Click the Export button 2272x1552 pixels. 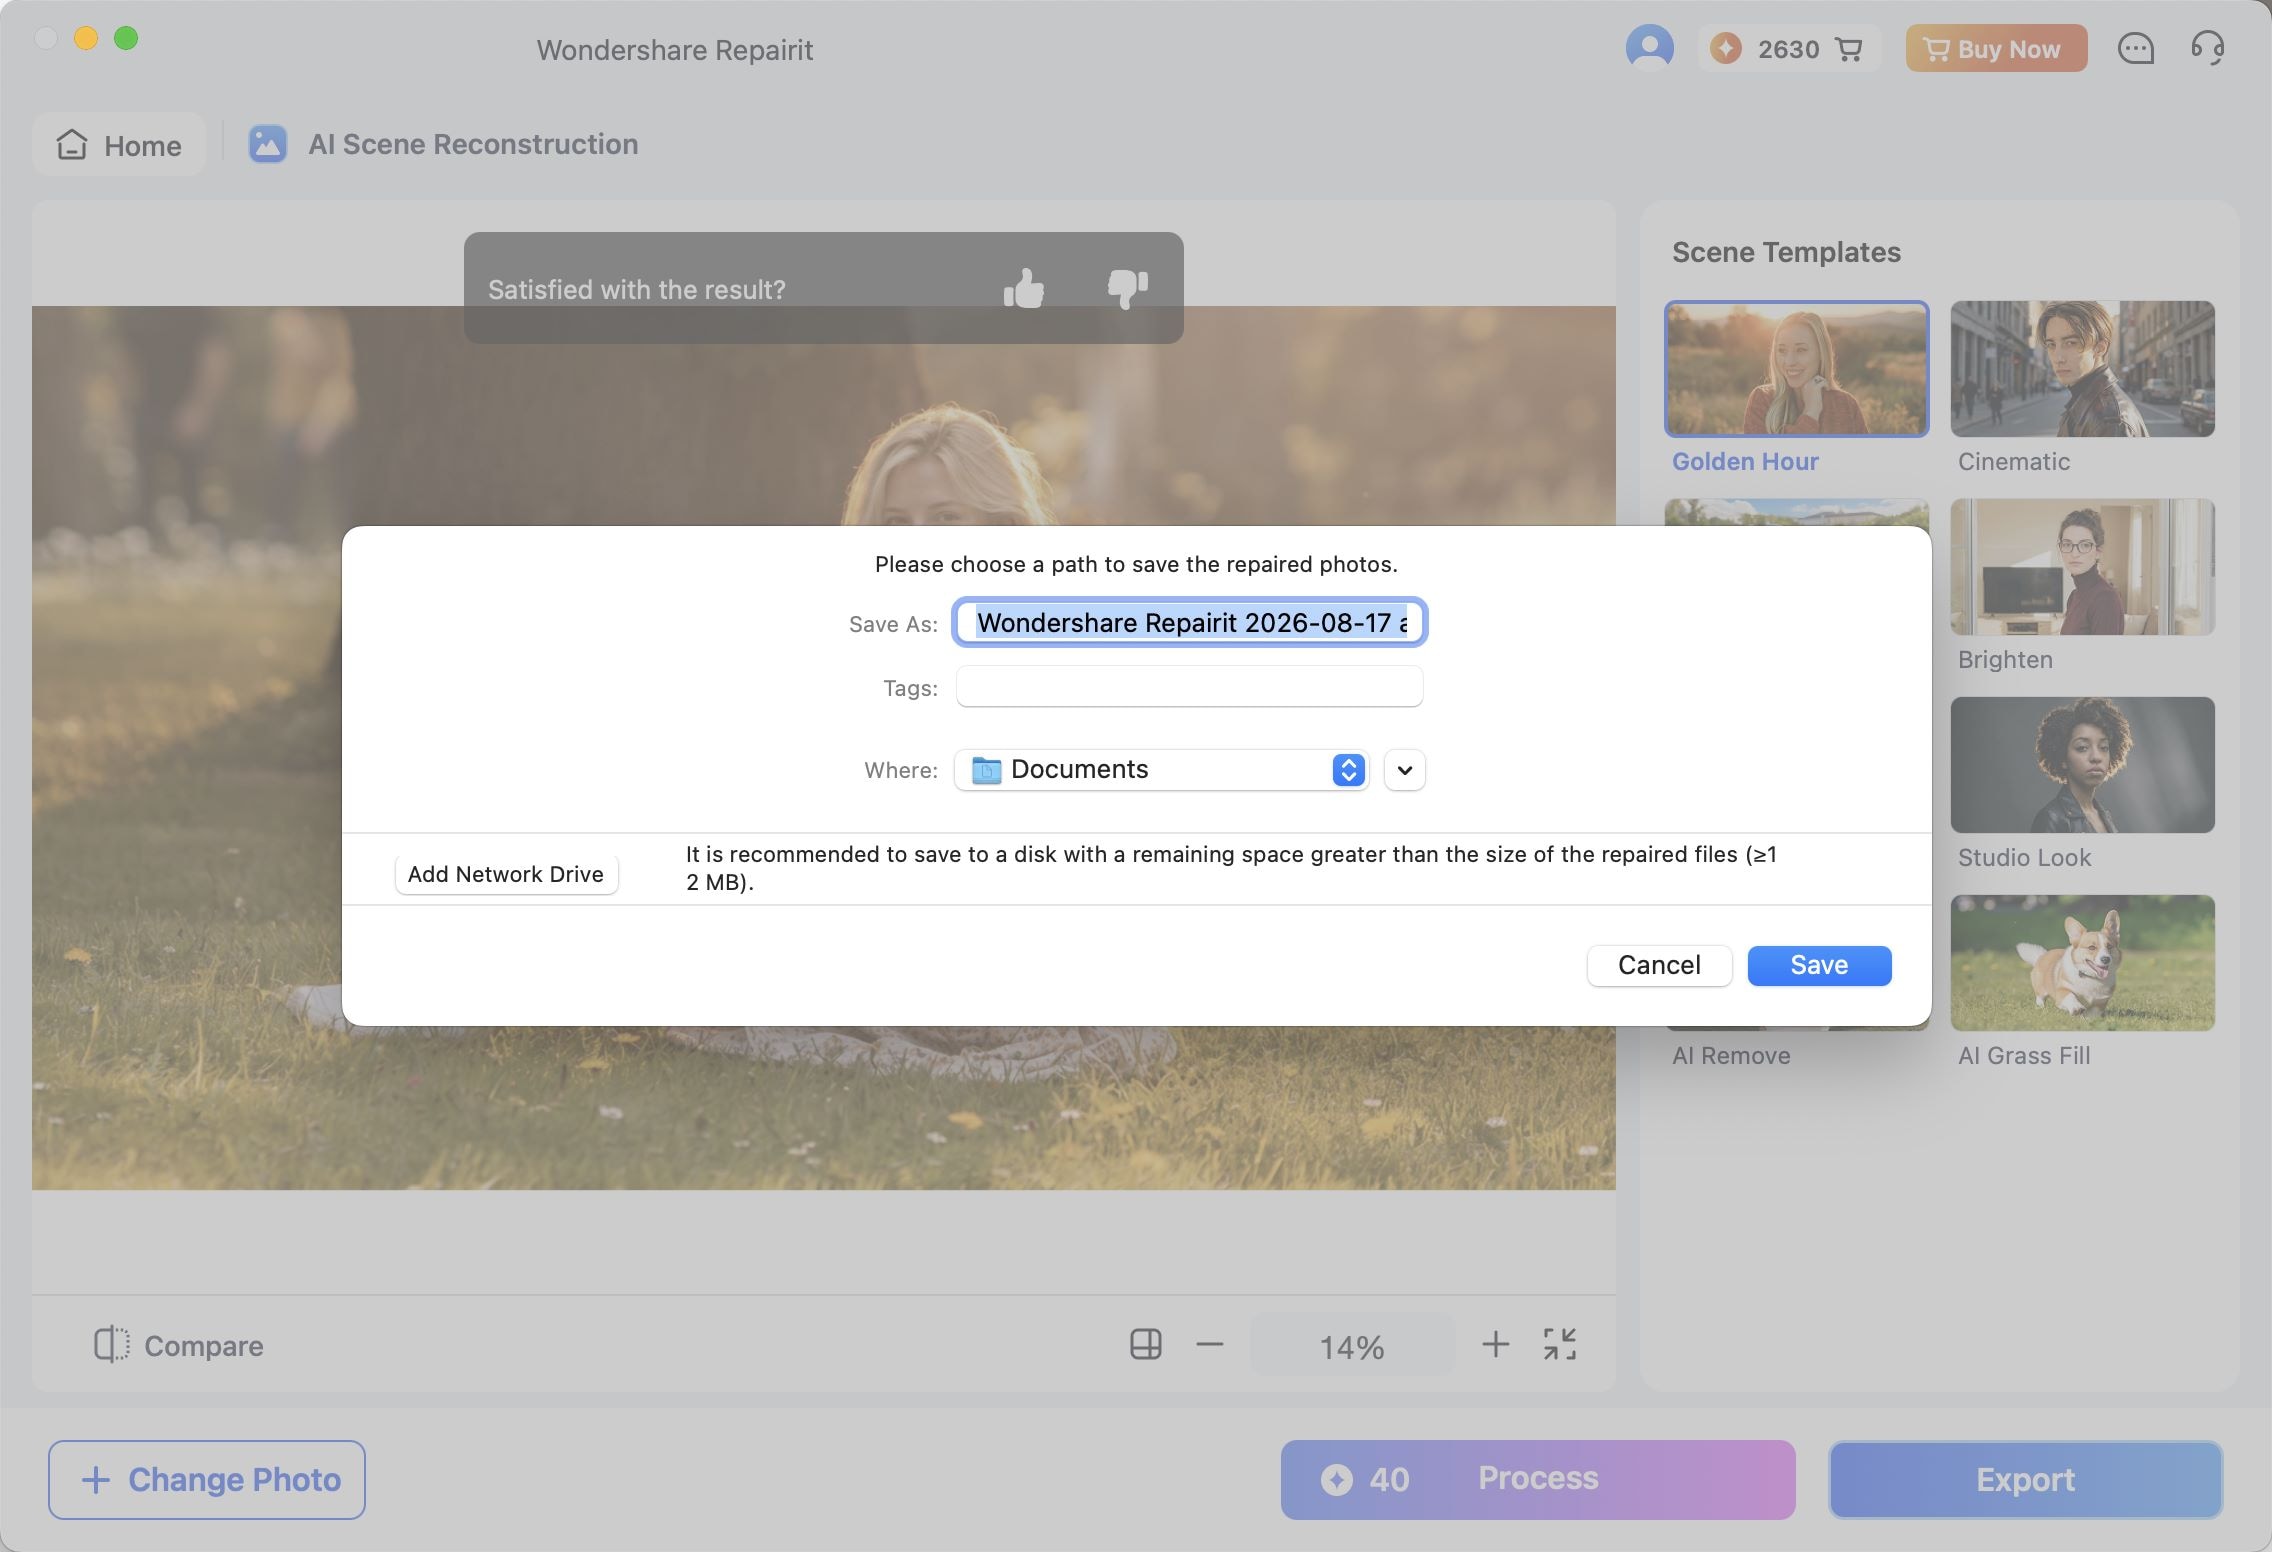point(2025,1479)
